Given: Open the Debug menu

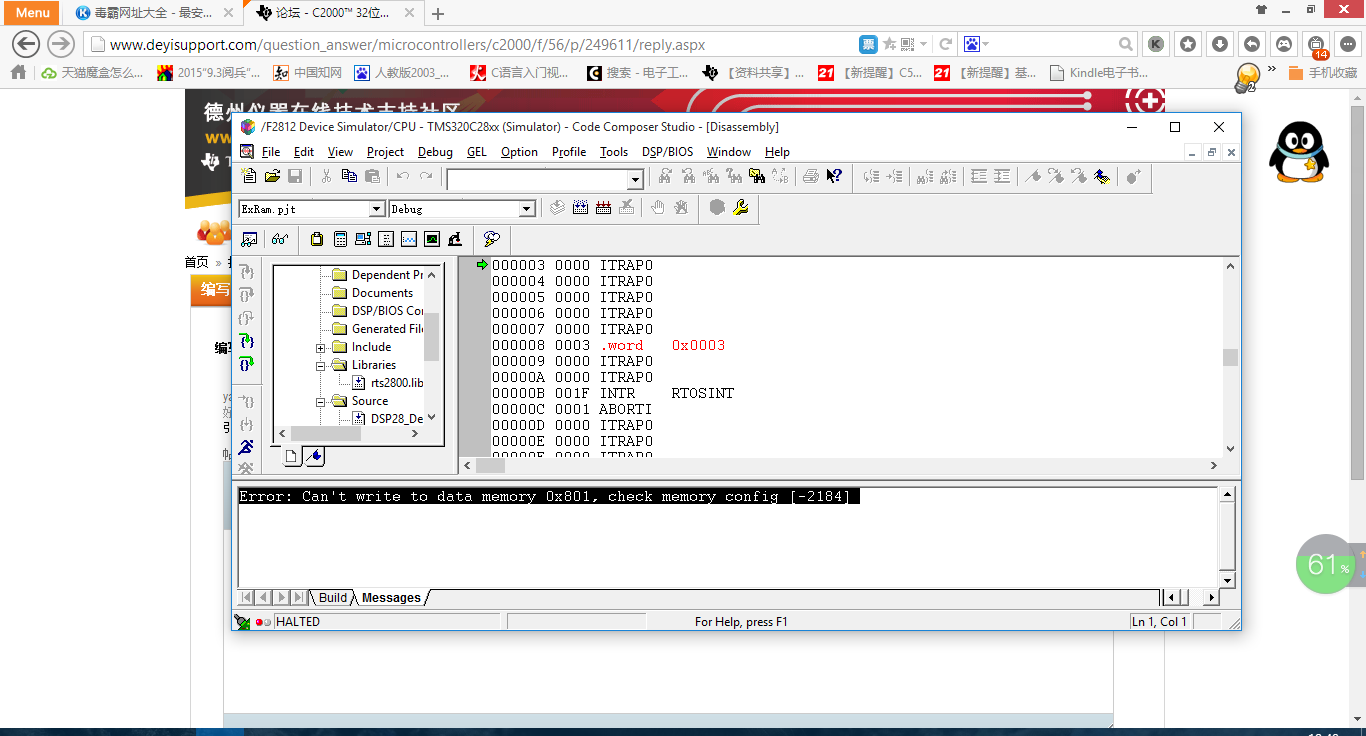Looking at the screenshot, I should tap(435, 152).
